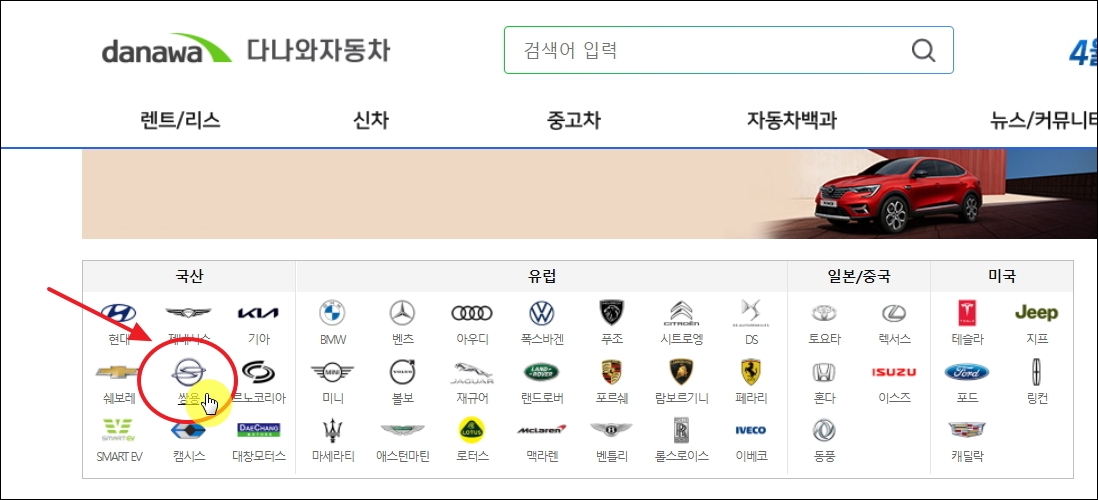1098x500 pixels.
Task: Open the Ferrari (페라리) yellow shield logo
Action: pos(751,372)
